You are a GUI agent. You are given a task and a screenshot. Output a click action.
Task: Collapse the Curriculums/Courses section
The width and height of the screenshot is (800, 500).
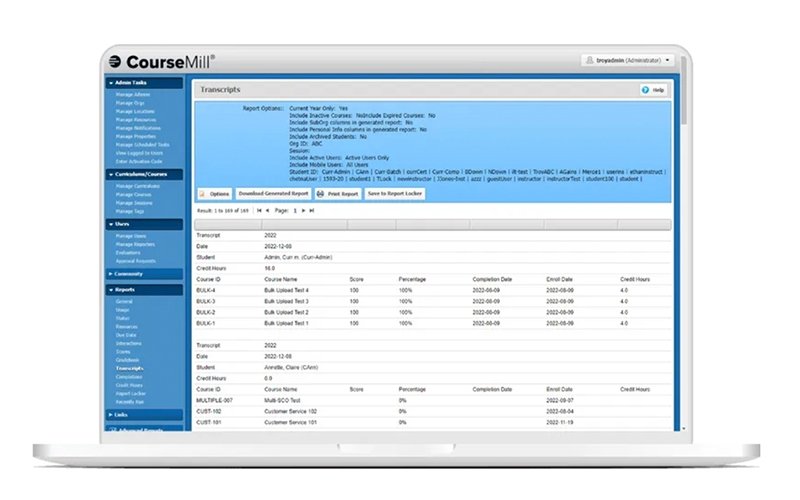coord(144,174)
